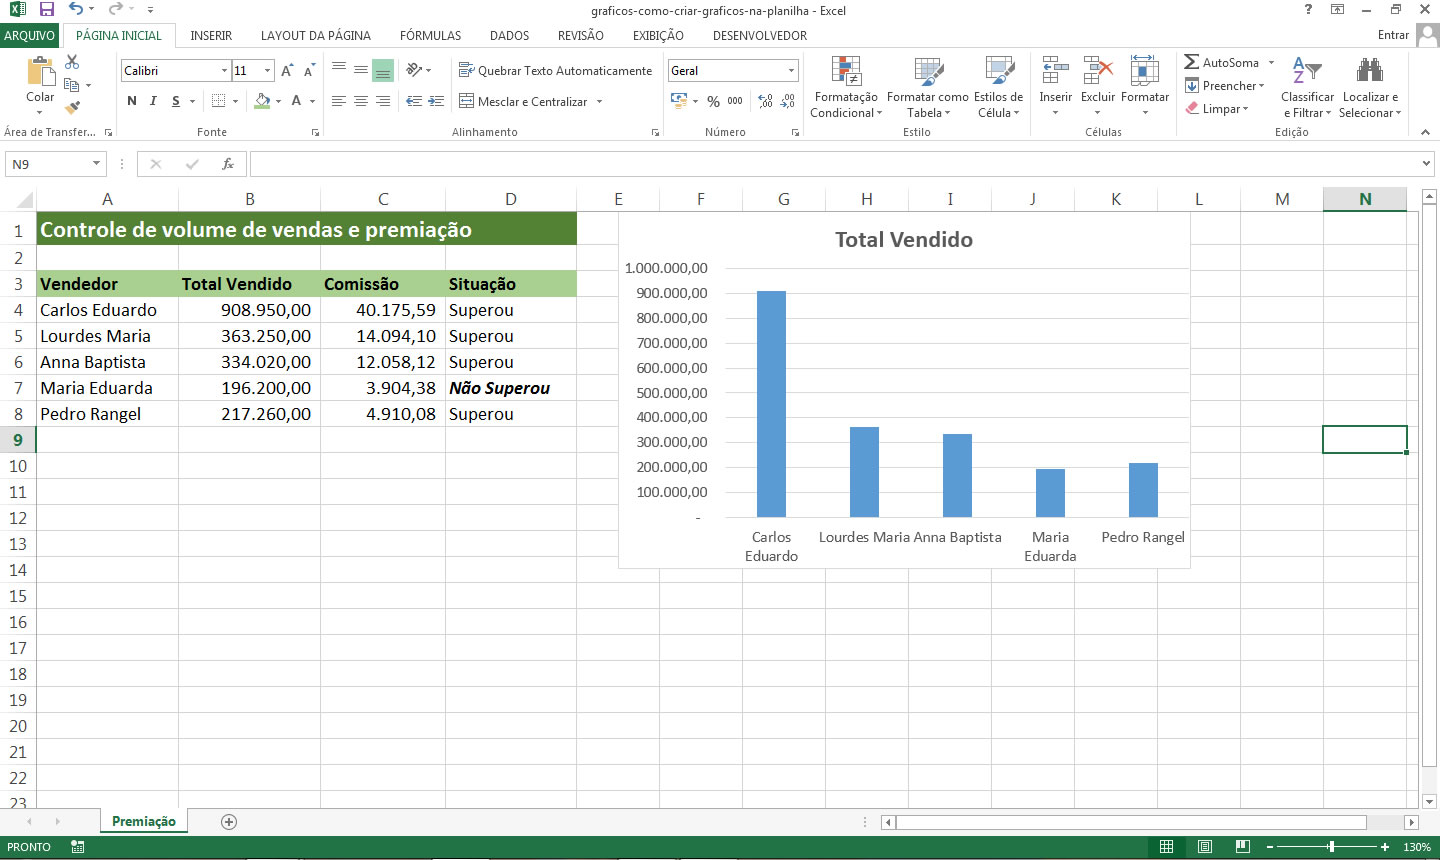Image resolution: width=1440 pixels, height=860 pixels.
Task: Click Entrar to sign in
Action: [1393, 35]
